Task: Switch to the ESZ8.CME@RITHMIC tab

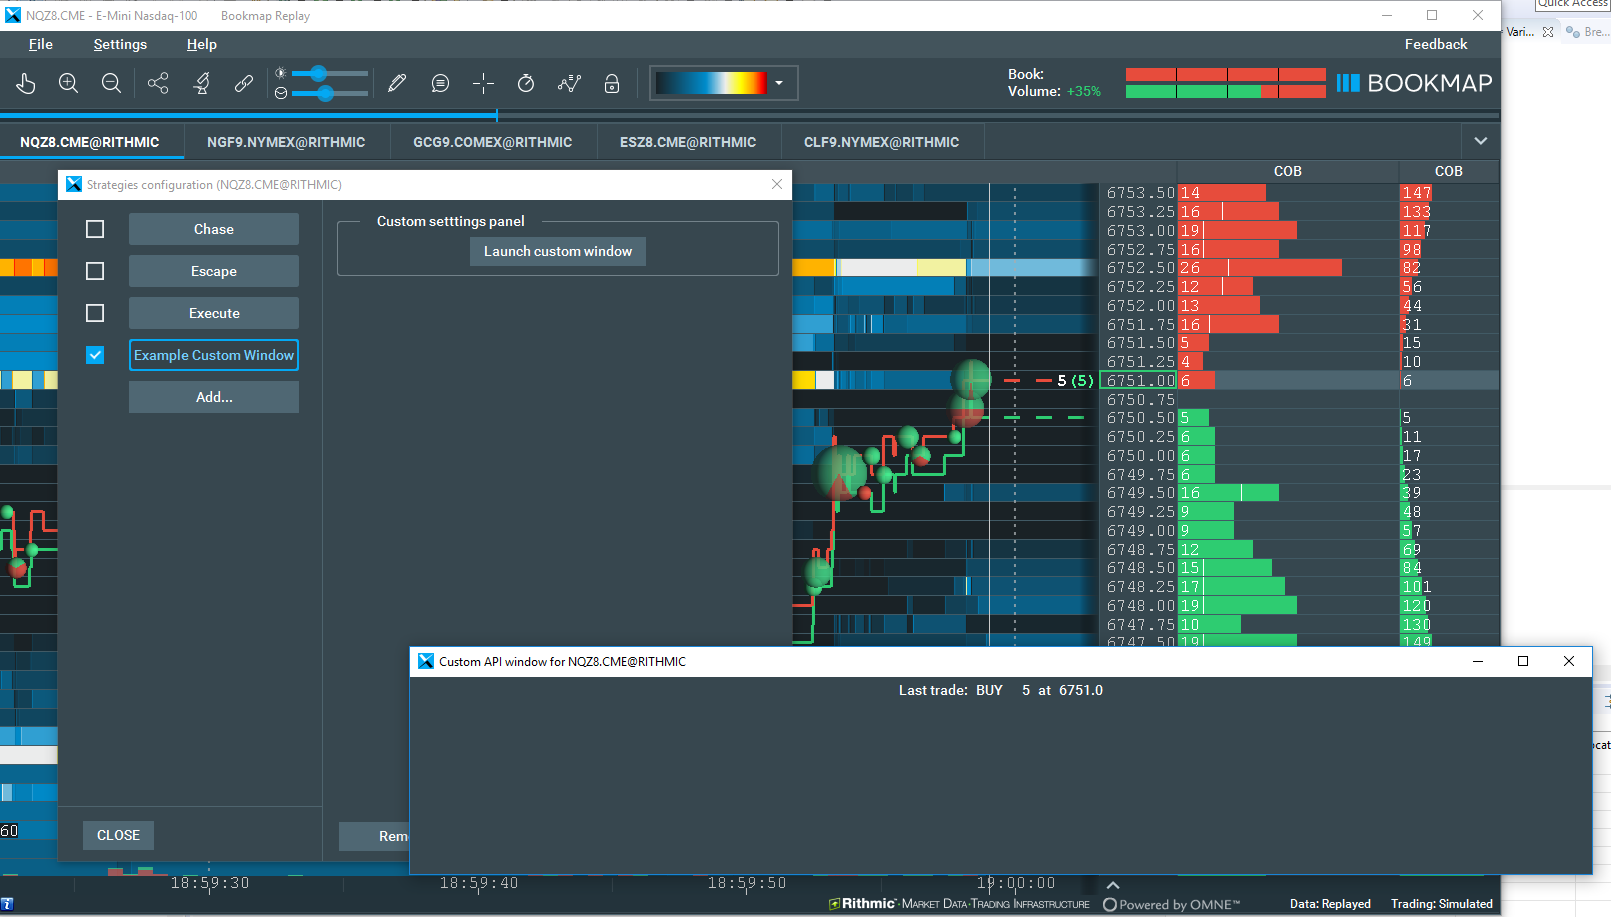Action: click(687, 142)
